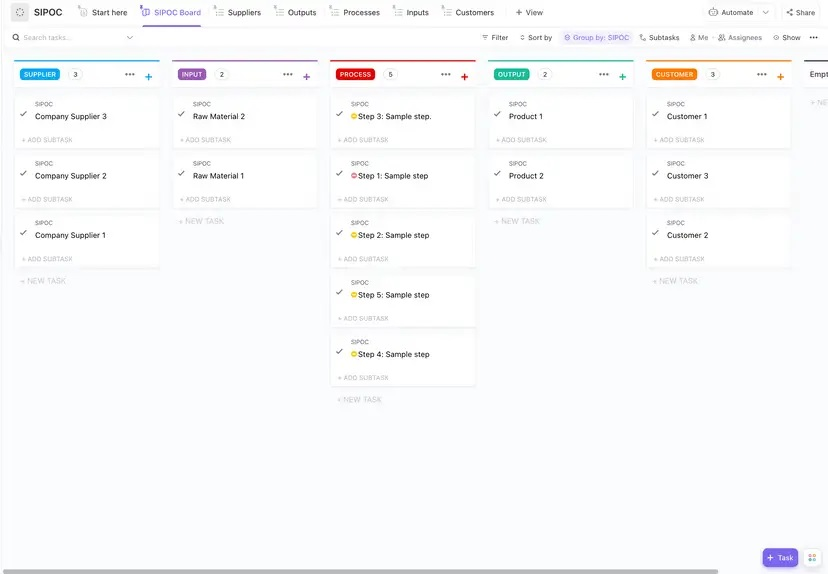Add a task with the orange plus in Customer column
Screen dimensions: 828x574
[x=780, y=77]
